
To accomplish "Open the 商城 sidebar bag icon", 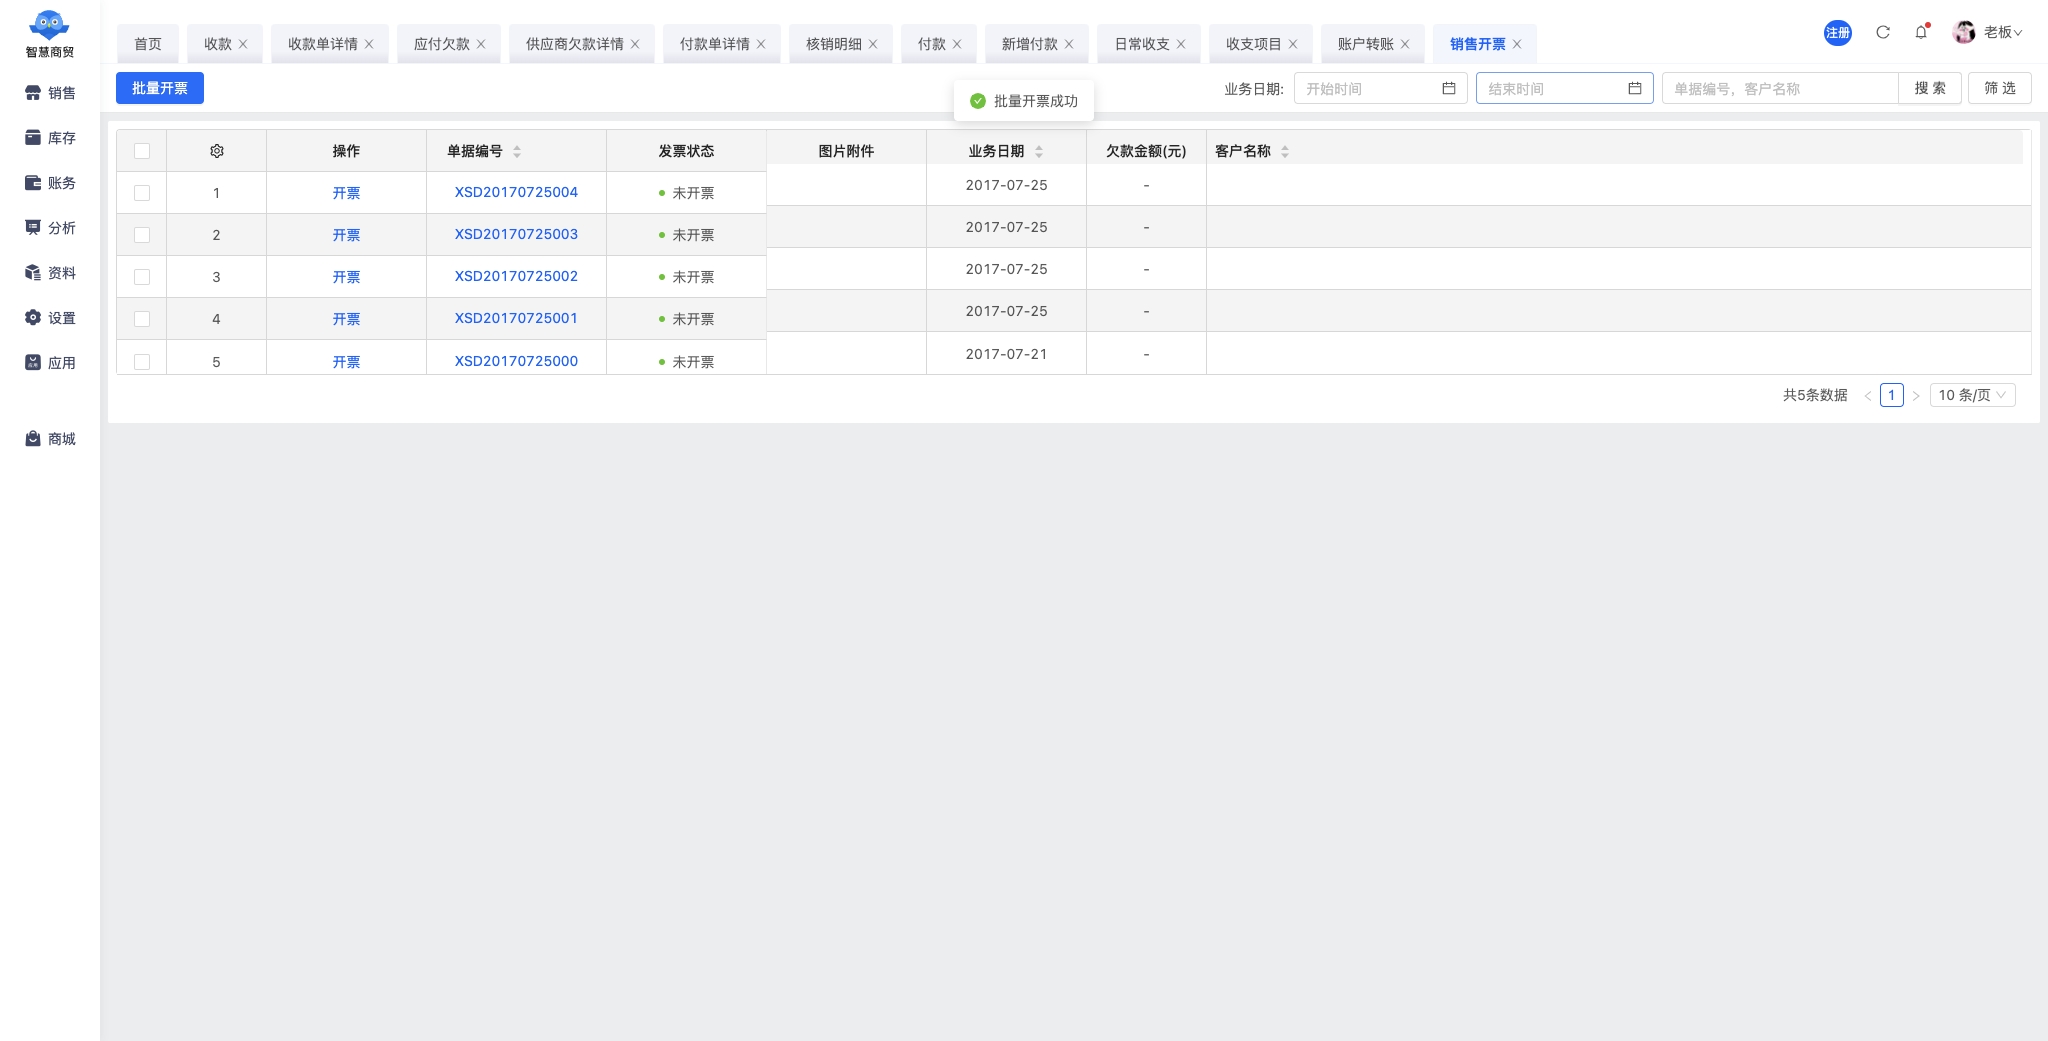I will click(x=33, y=439).
